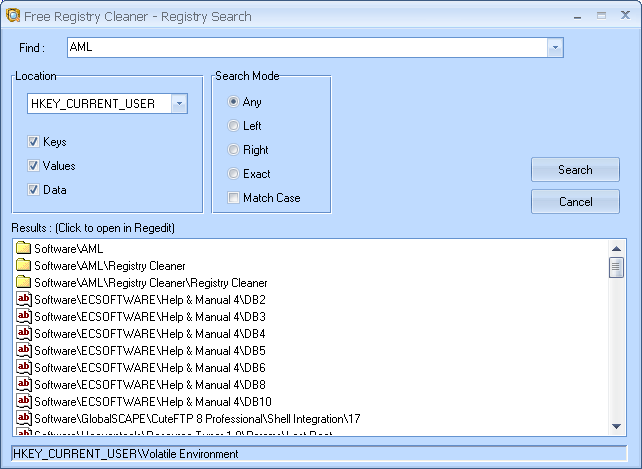Open result Help & Manual 4\DB8
Viewport: 642px width, 469px height.
[150, 385]
